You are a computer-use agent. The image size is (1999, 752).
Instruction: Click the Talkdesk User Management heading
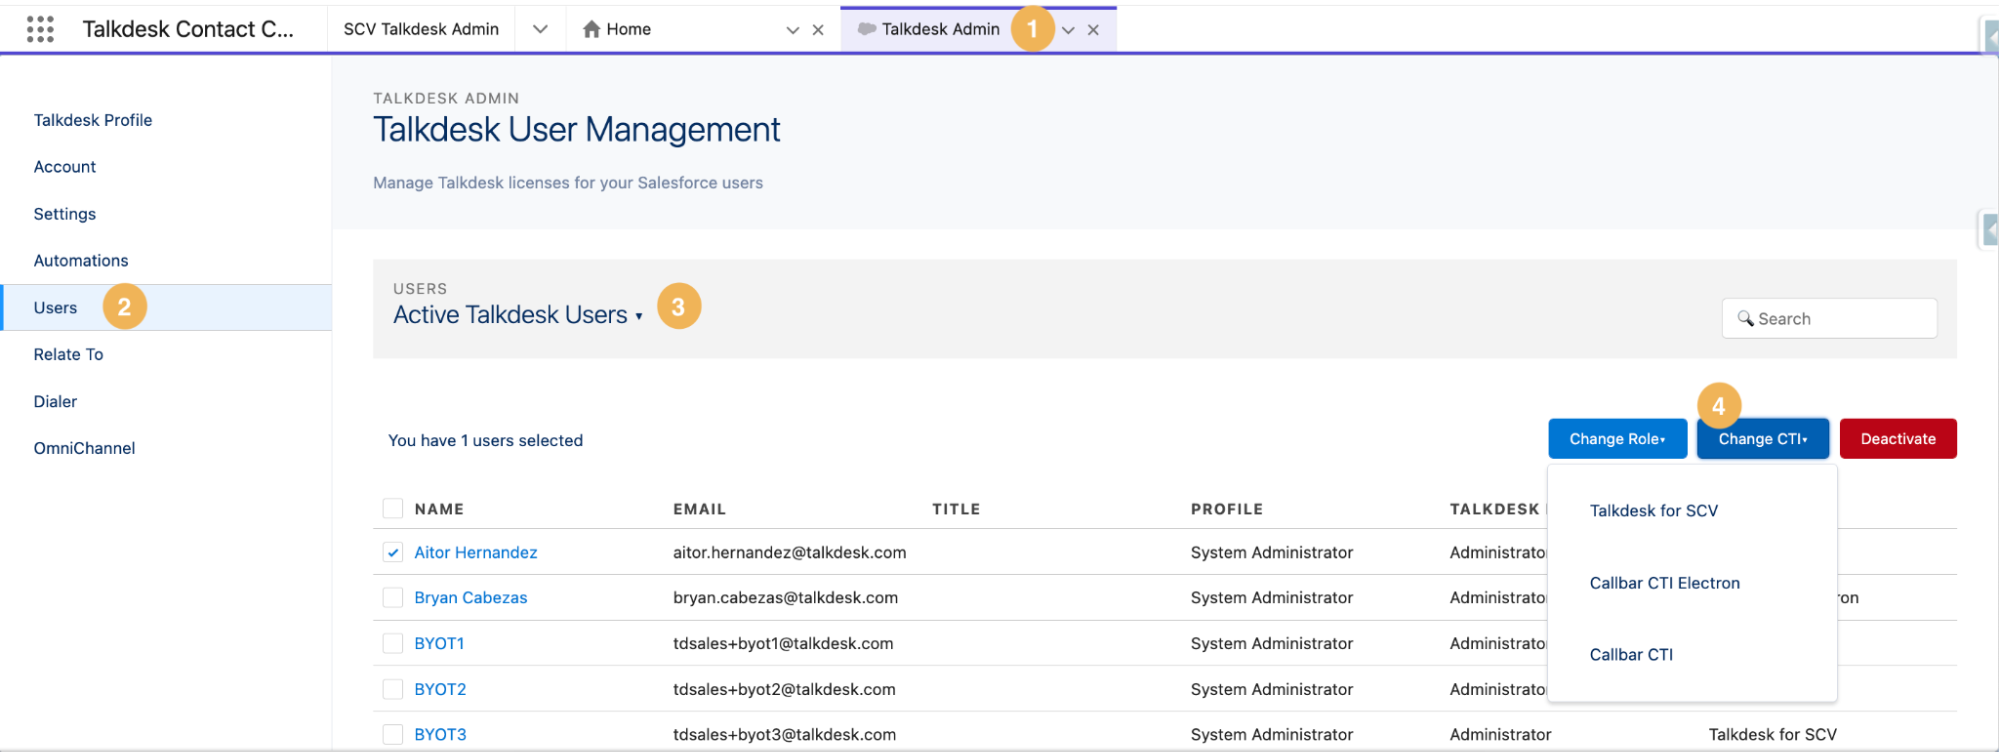tap(577, 129)
